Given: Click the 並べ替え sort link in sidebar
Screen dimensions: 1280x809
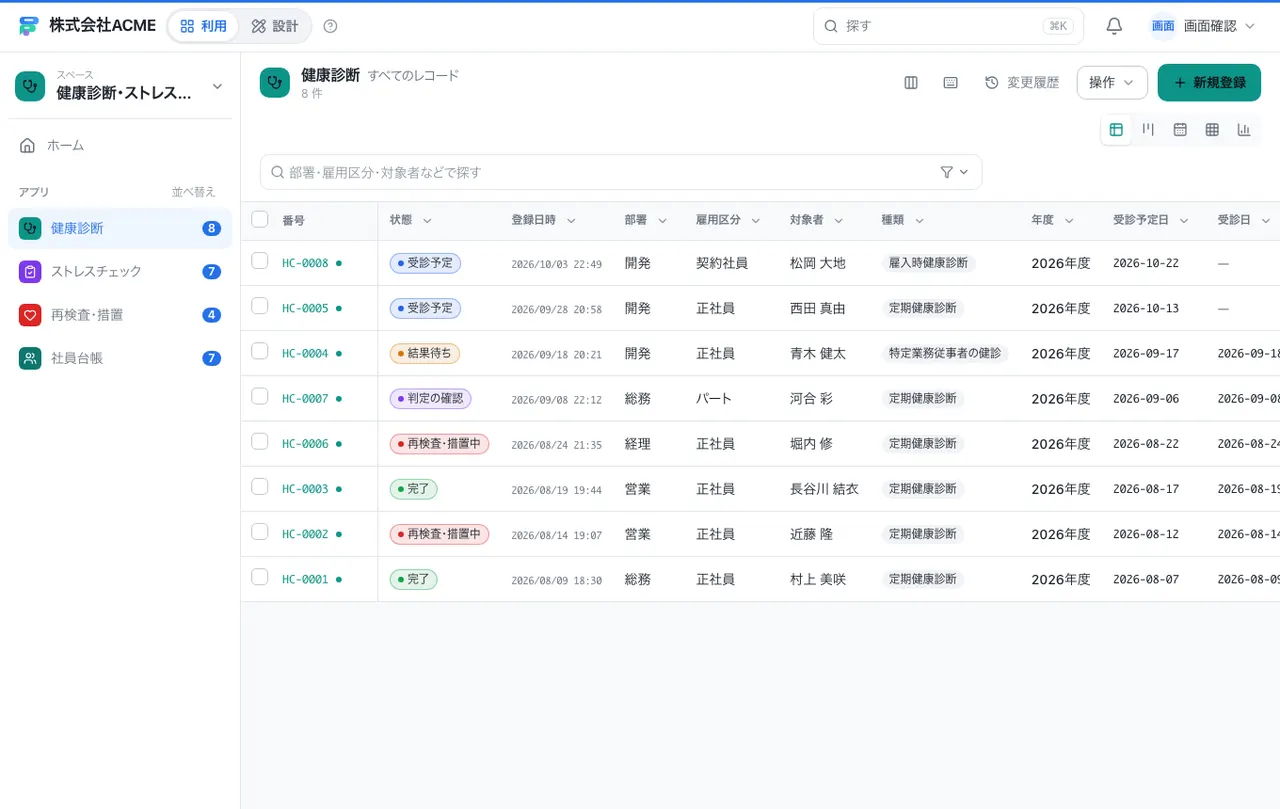Looking at the screenshot, I should click(x=193, y=192).
